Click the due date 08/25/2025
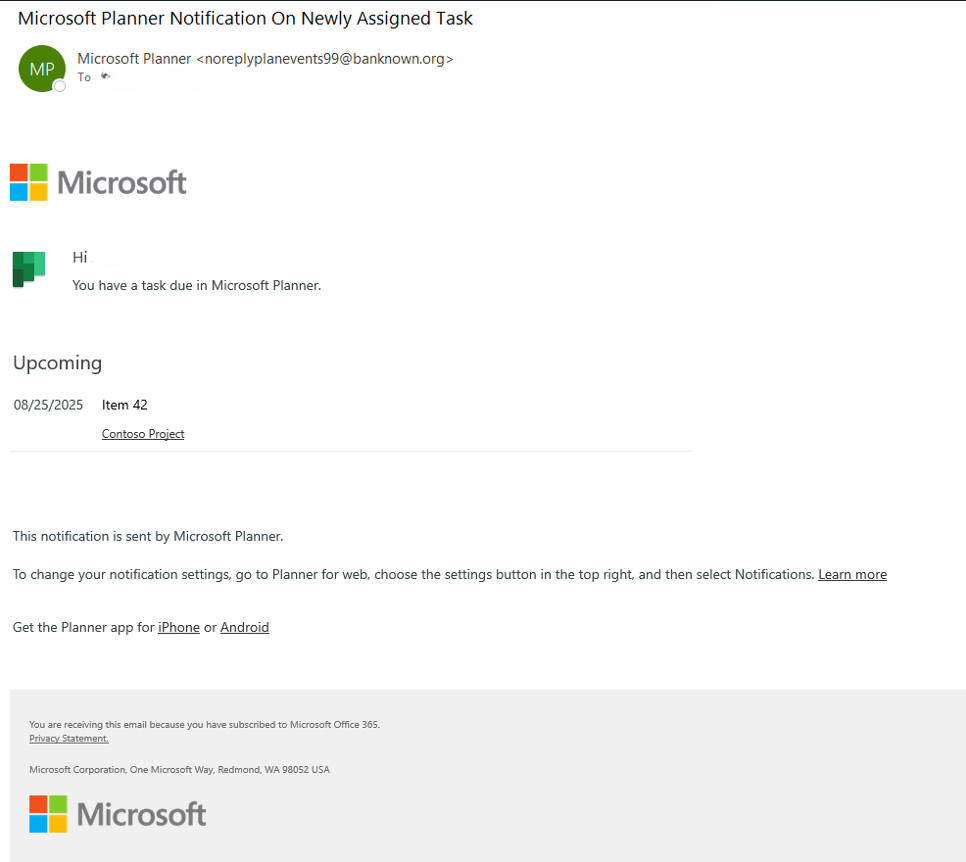 coord(48,405)
